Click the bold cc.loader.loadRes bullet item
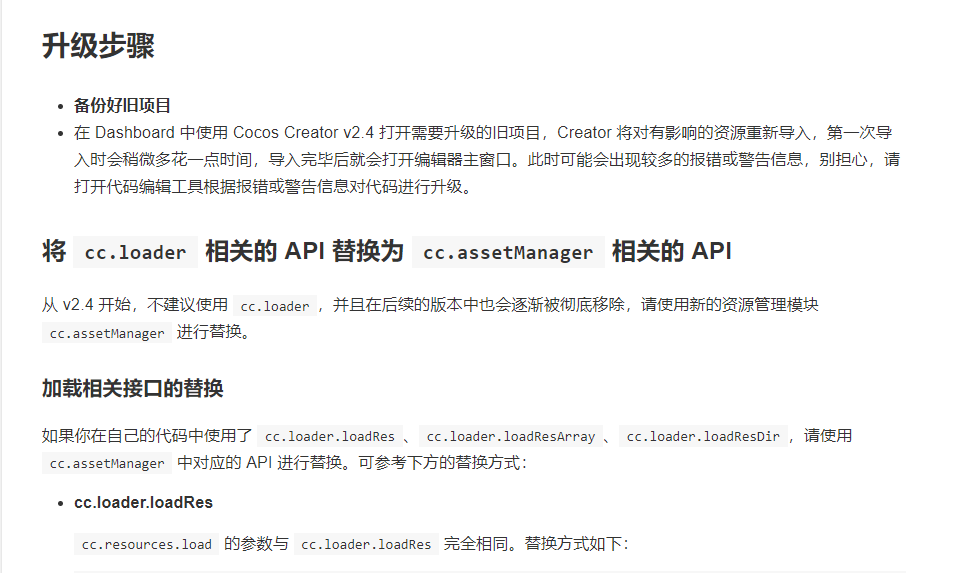957x573 pixels. [x=143, y=502]
